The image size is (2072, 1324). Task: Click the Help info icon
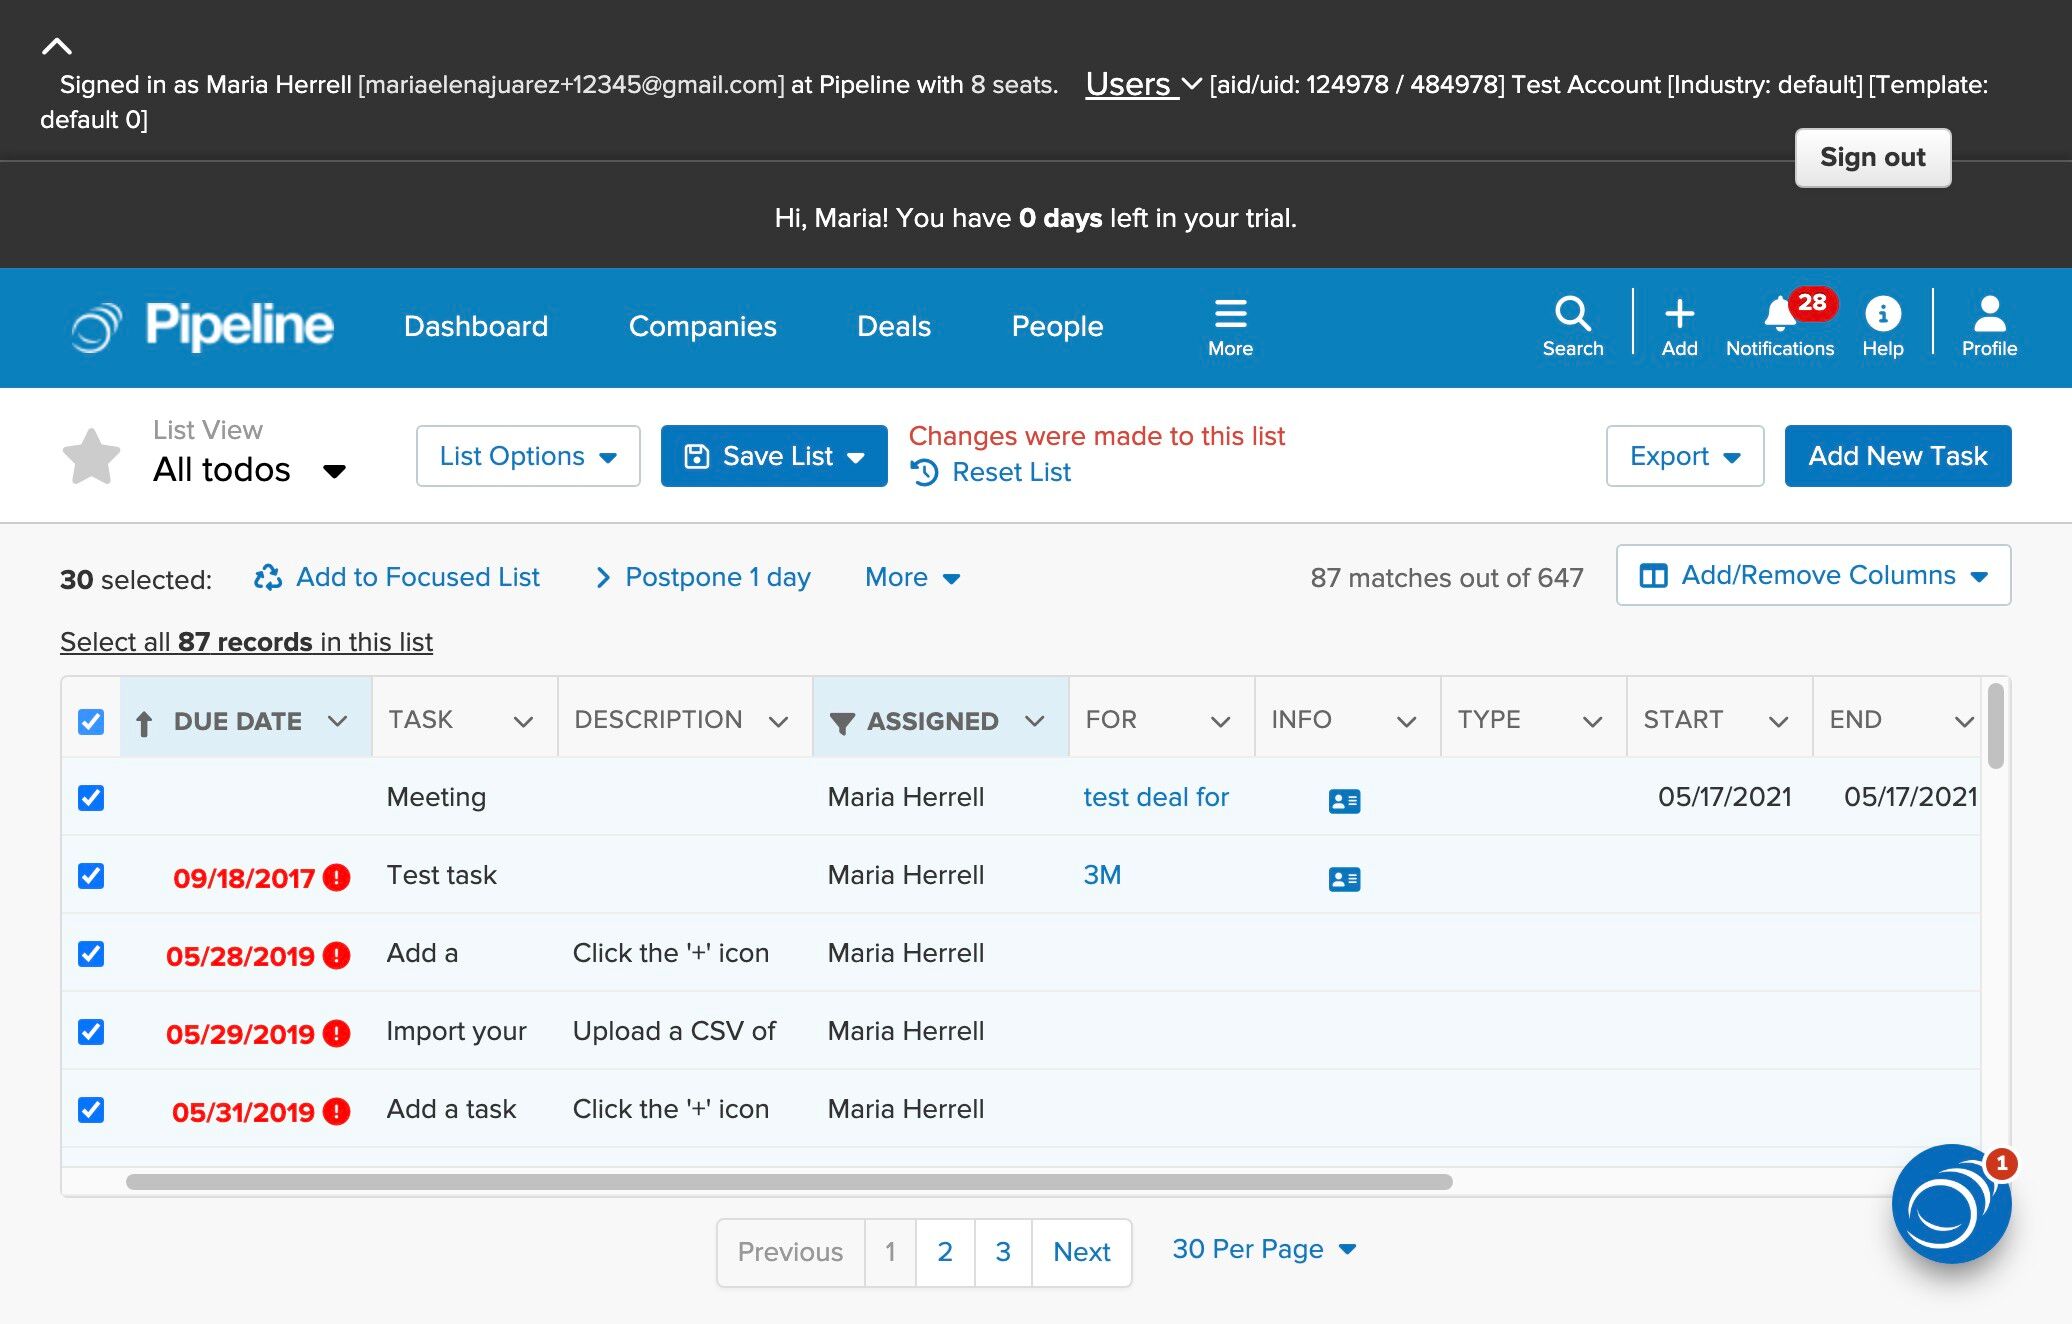click(x=1882, y=315)
